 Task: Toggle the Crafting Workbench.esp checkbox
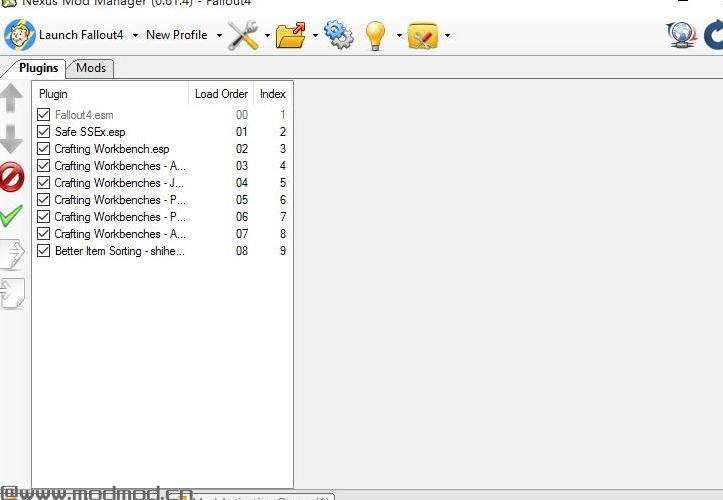(x=43, y=149)
